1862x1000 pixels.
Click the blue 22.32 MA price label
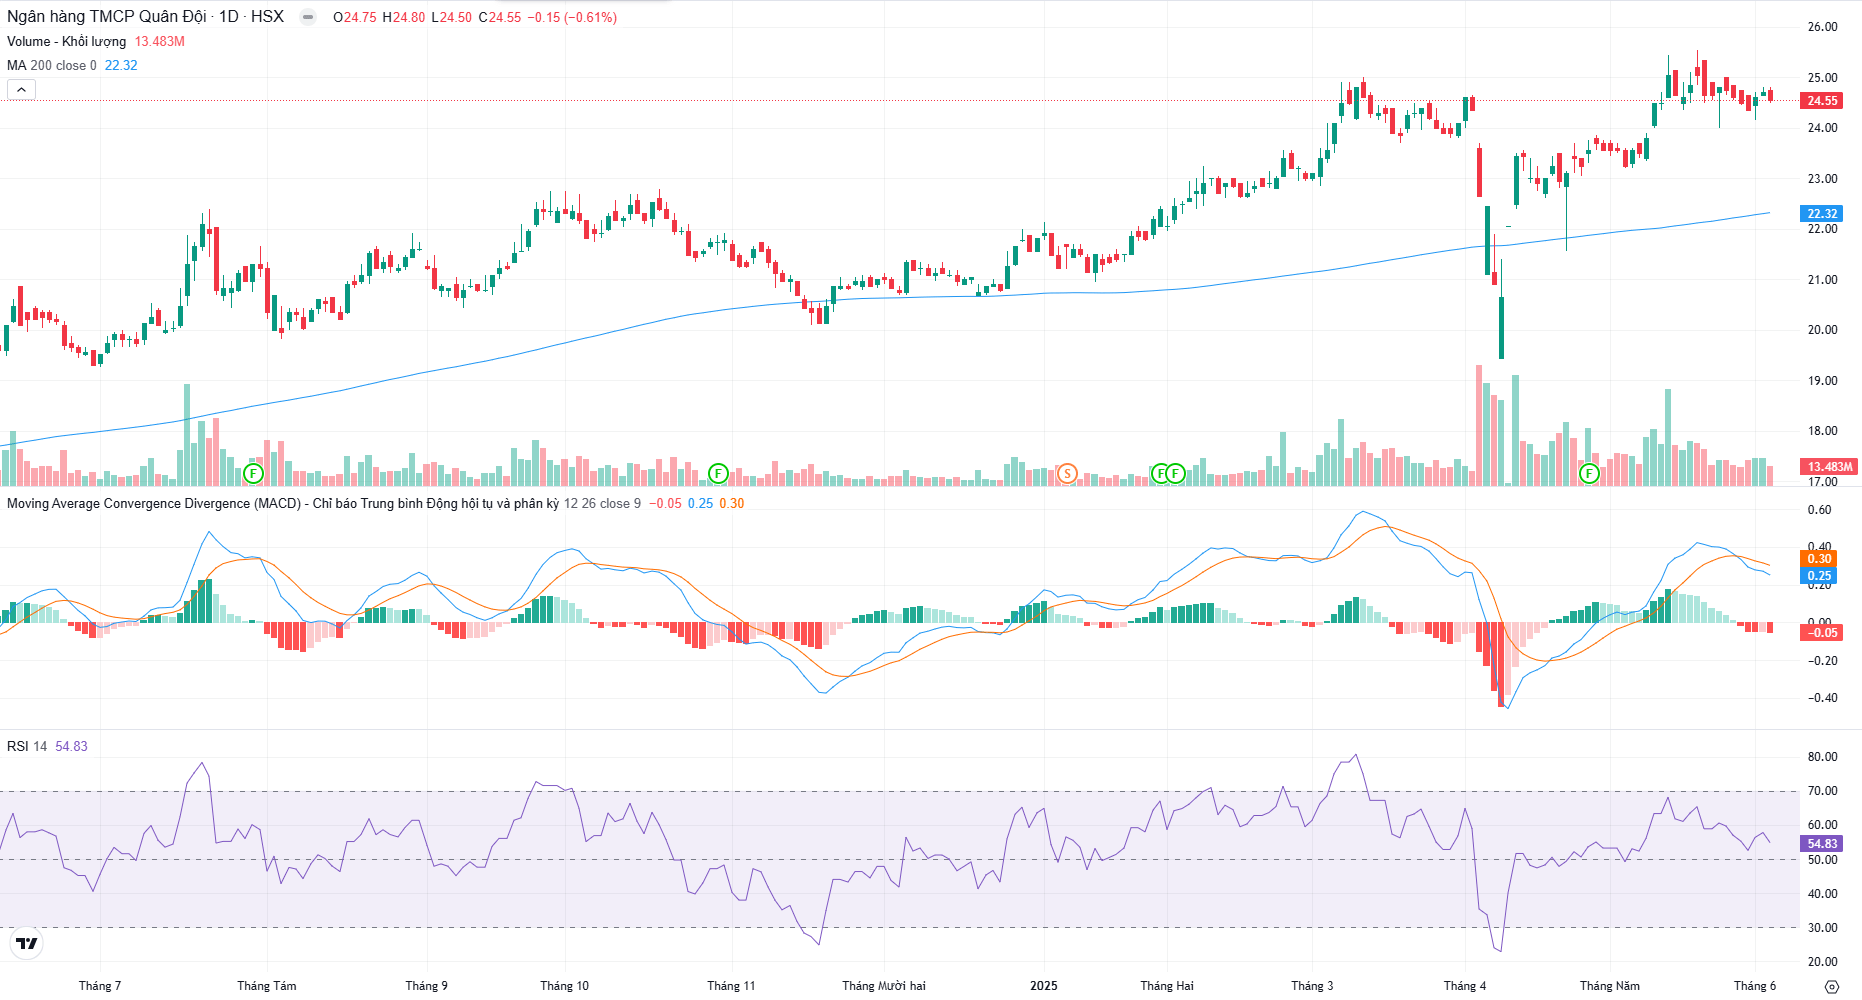tap(1822, 214)
